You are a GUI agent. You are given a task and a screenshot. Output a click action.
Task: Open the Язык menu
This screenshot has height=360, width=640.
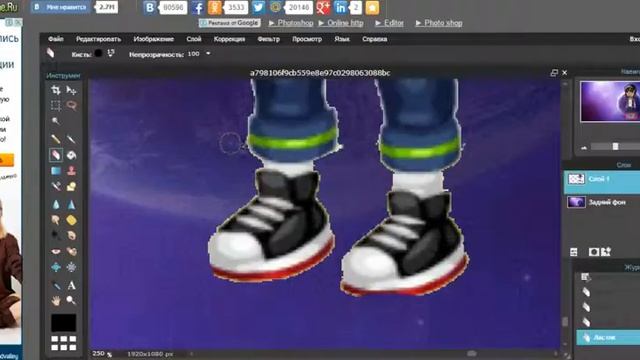tap(342, 39)
